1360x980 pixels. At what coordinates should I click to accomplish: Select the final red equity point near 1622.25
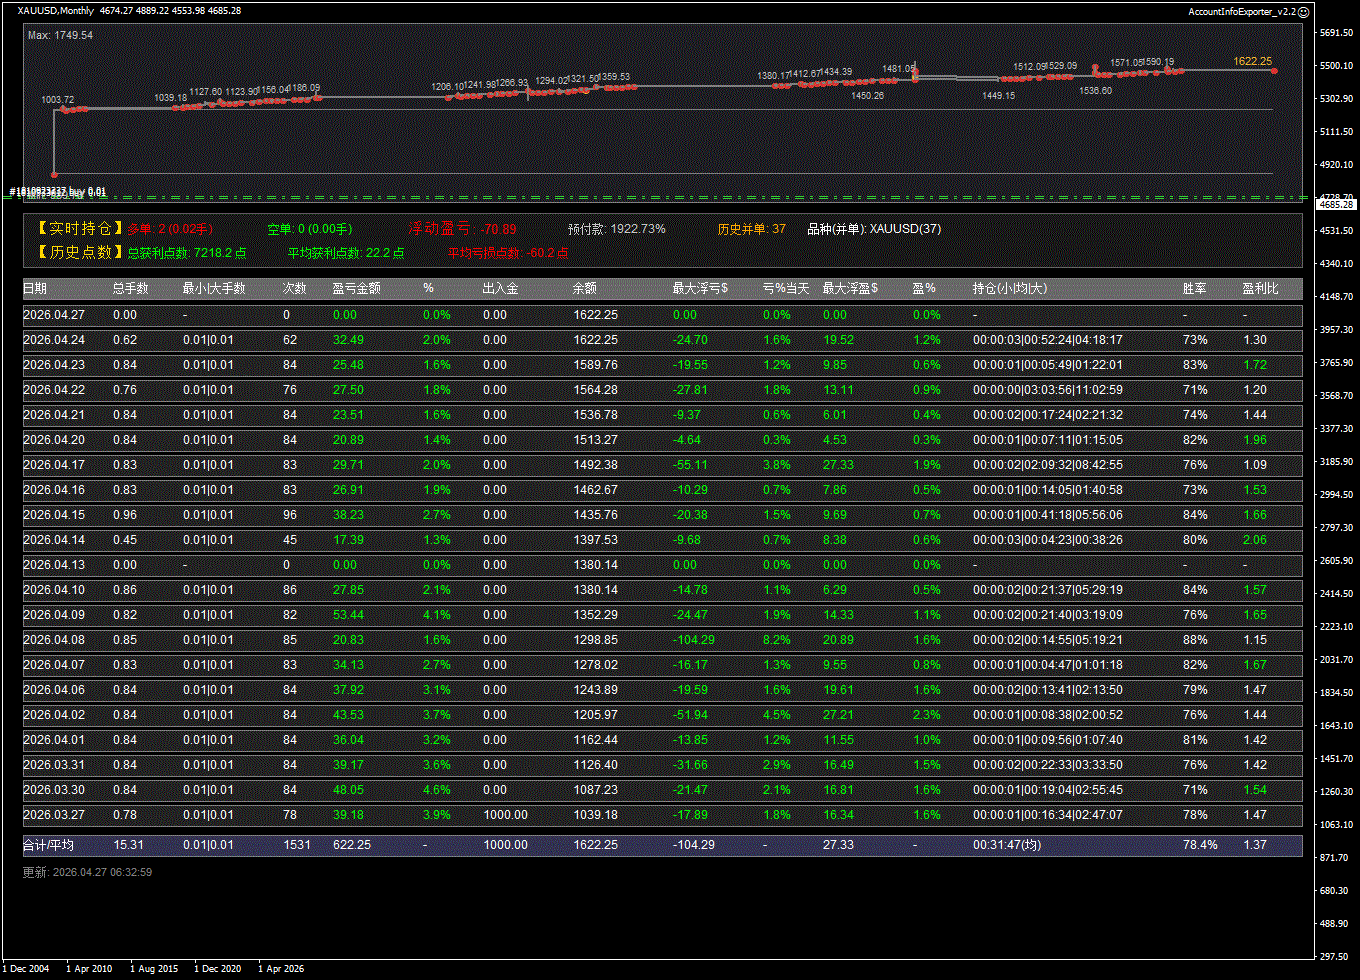point(1274,70)
